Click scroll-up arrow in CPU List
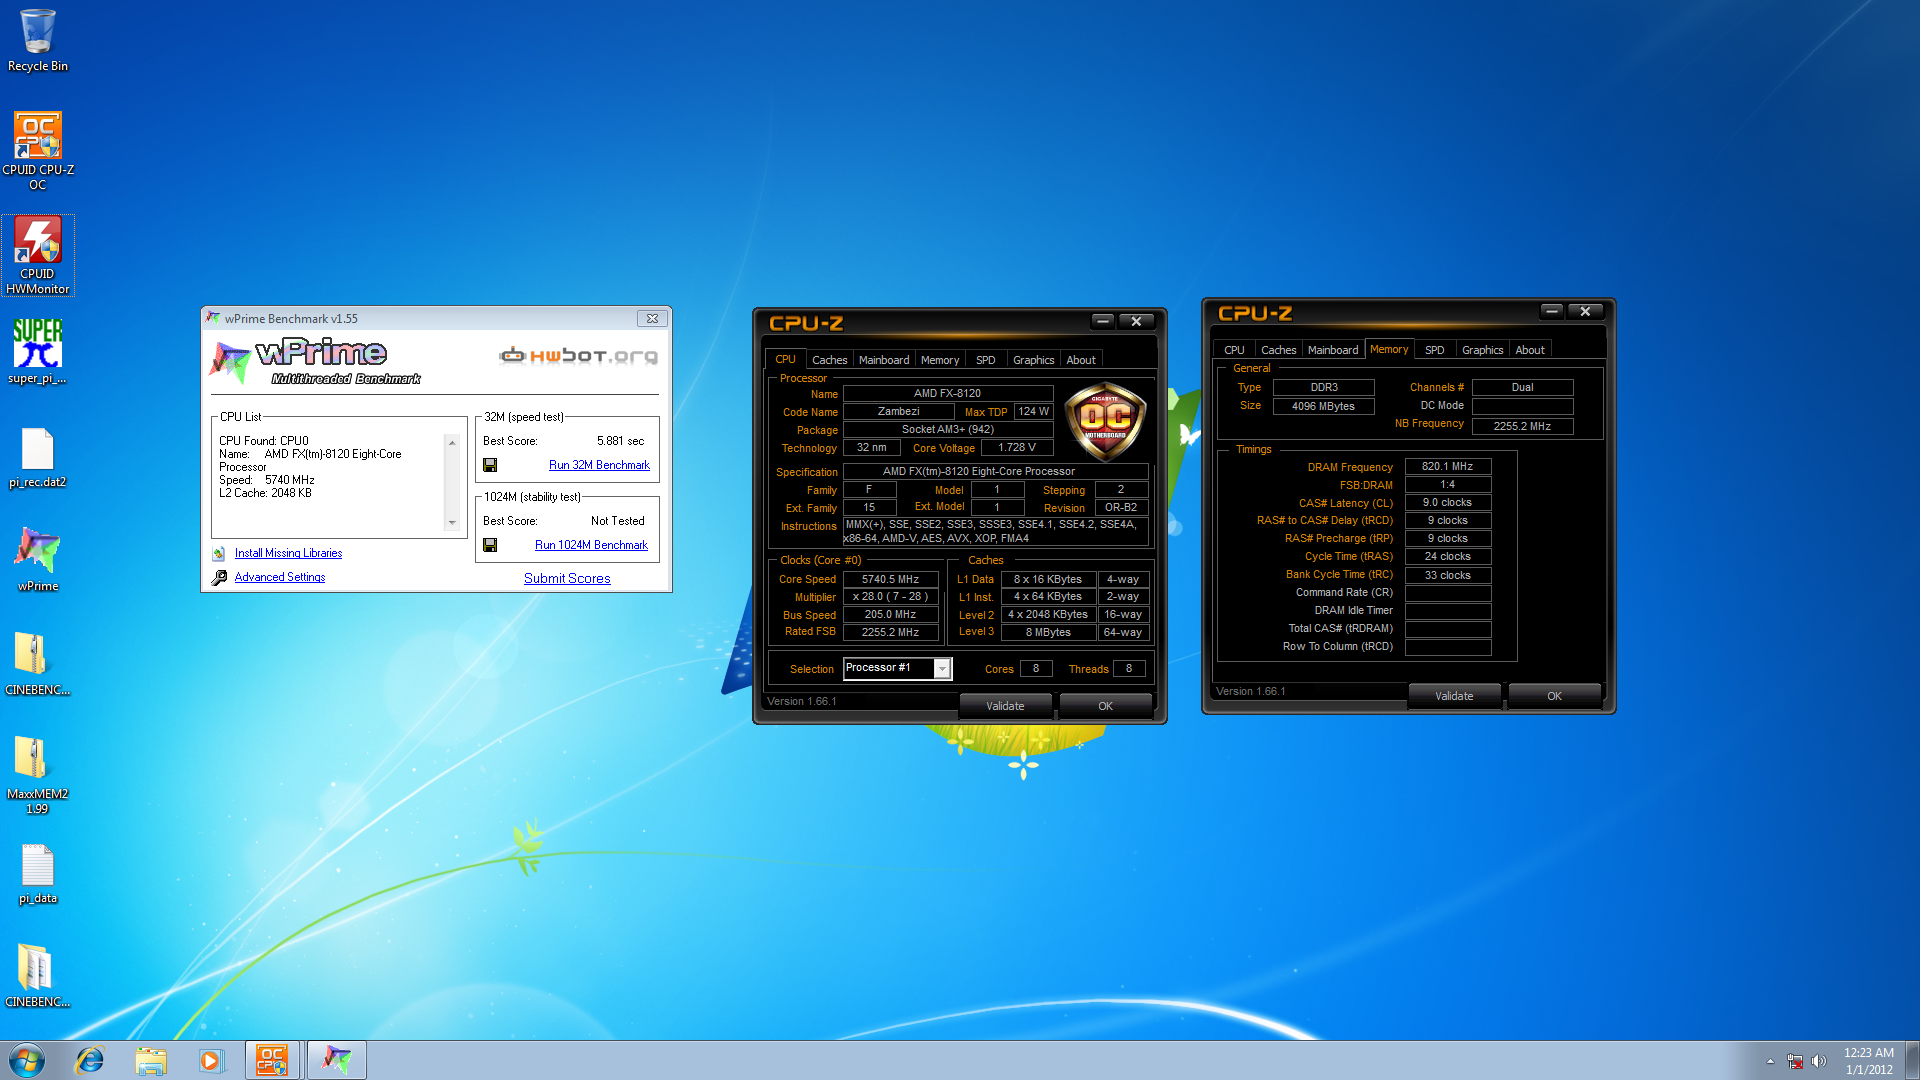Screen dimensions: 1920x1080 pyautogui.click(x=452, y=442)
